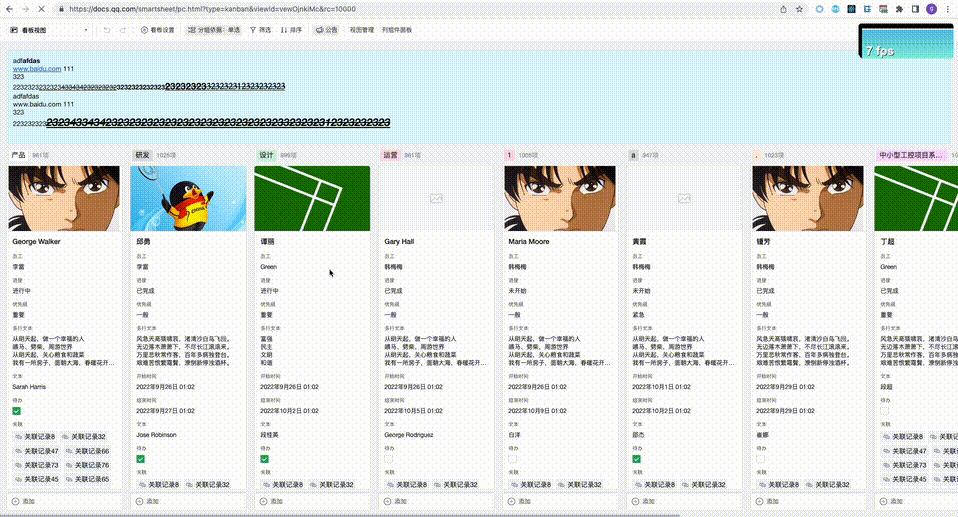Click the 研发 column group header
The height and width of the screenshot is (517, 958).
[x=142, y=155]
